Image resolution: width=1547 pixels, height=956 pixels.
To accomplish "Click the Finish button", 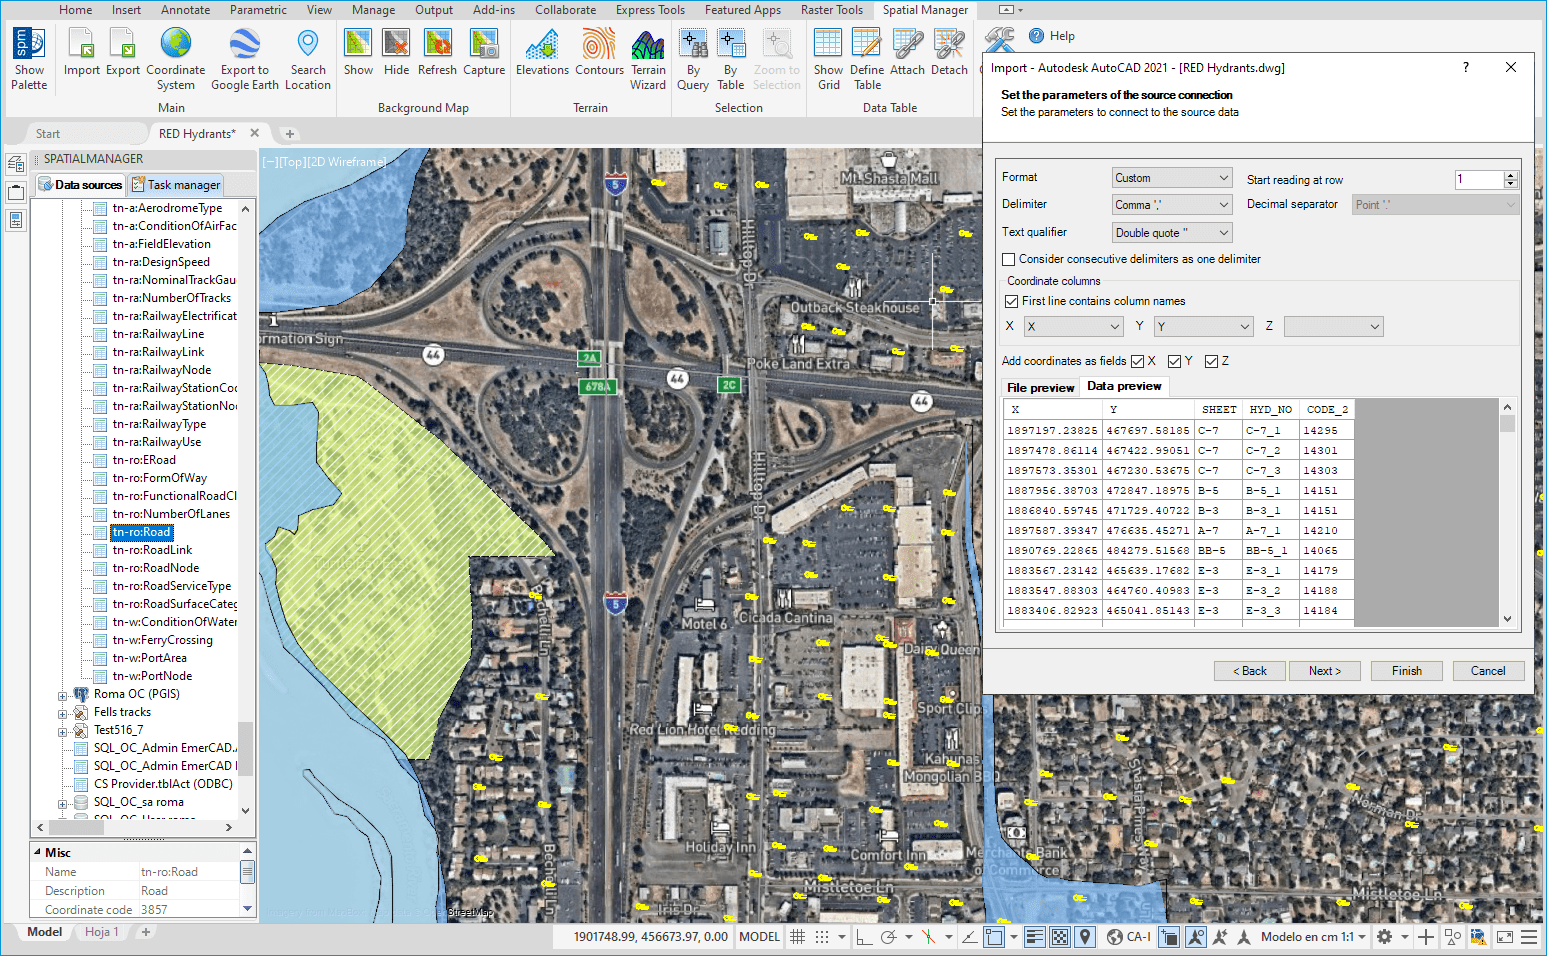I will click(1406, 671).
